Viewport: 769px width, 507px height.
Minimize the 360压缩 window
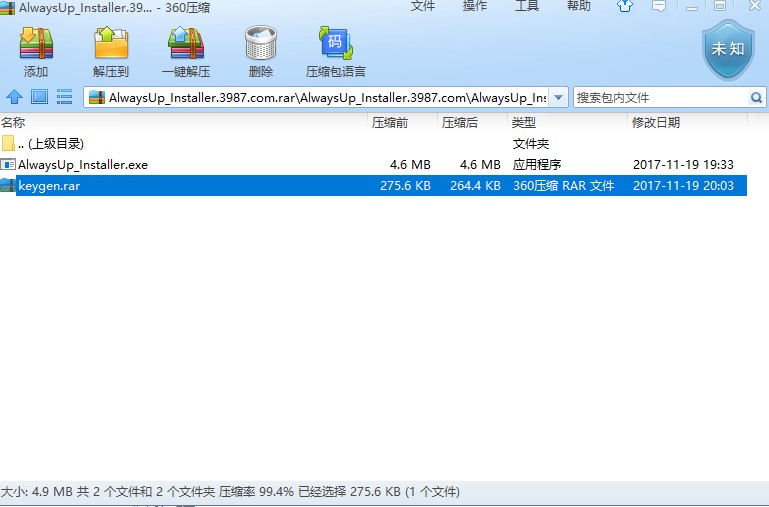[692, 6]
